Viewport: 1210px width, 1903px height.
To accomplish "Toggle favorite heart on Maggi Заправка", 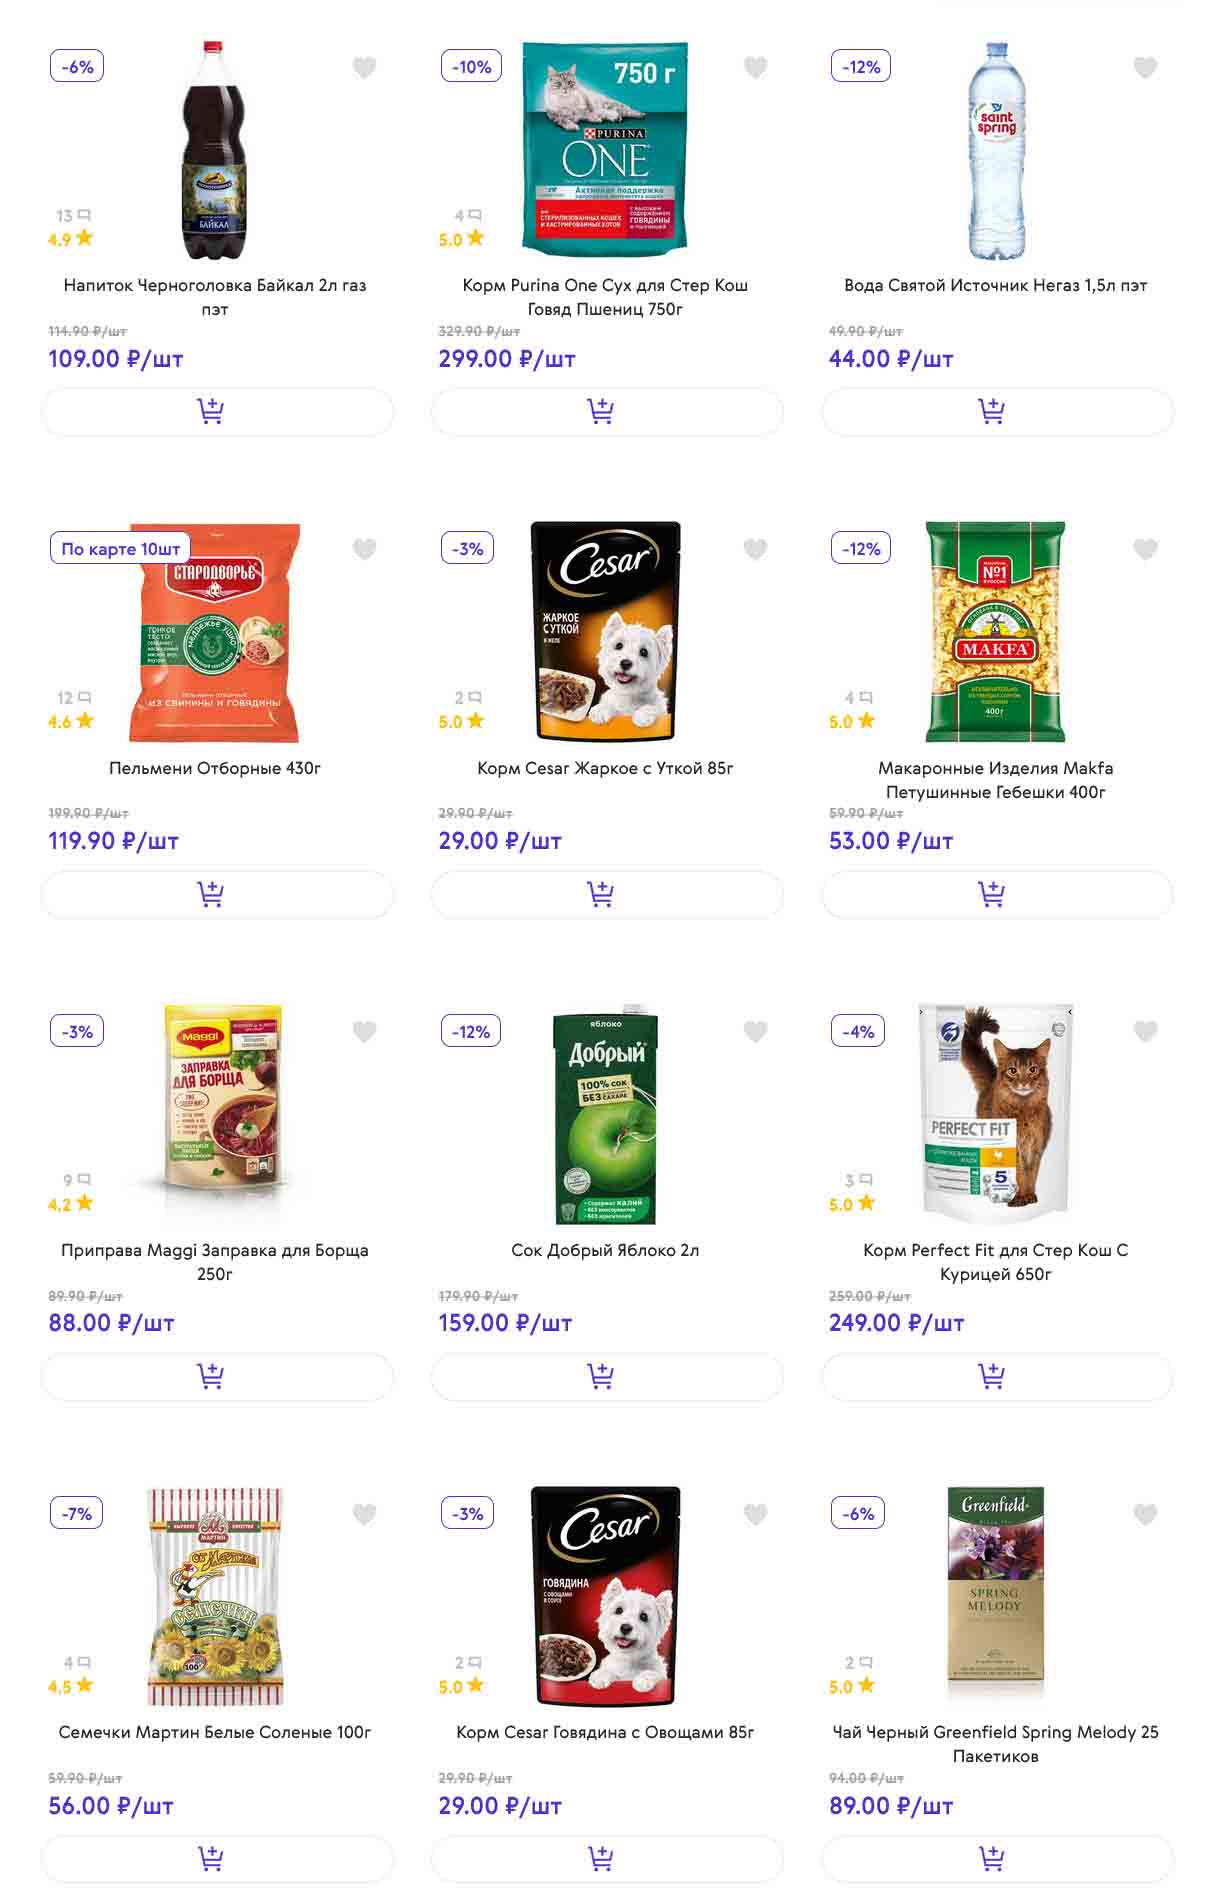I will (x=364, y=1032).
